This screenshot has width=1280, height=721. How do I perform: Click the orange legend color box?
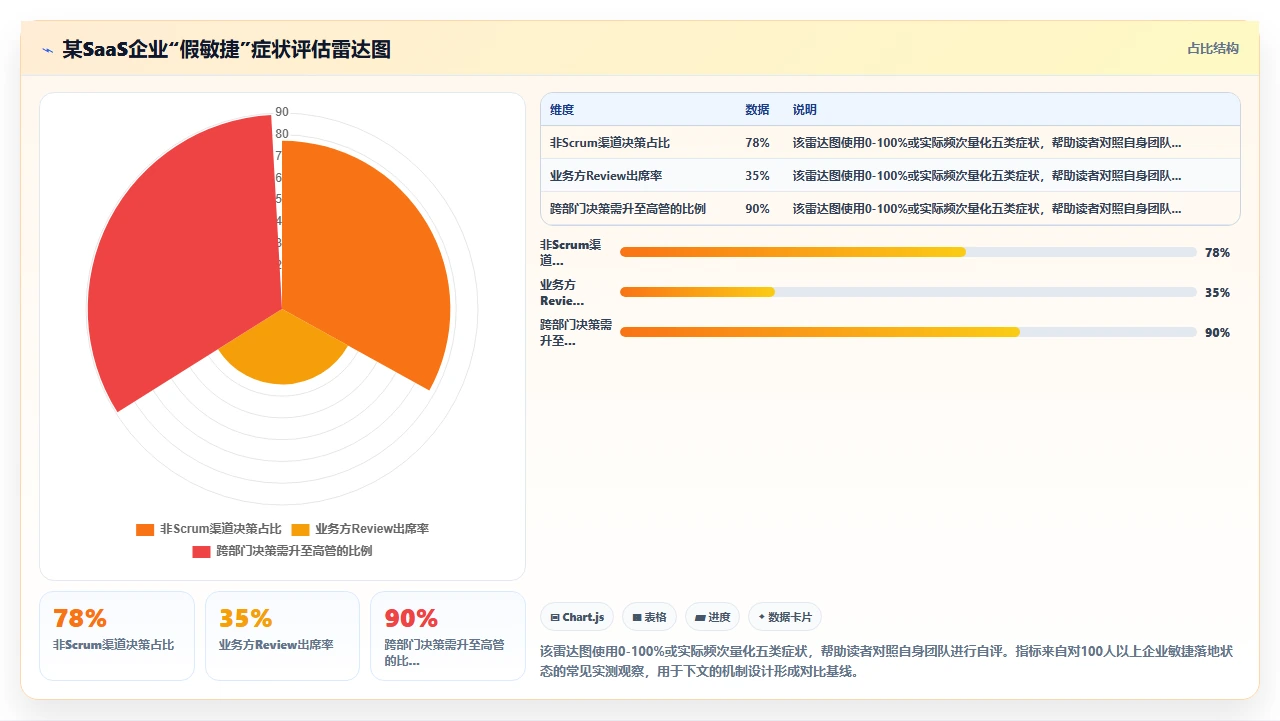tap(145, 529)
